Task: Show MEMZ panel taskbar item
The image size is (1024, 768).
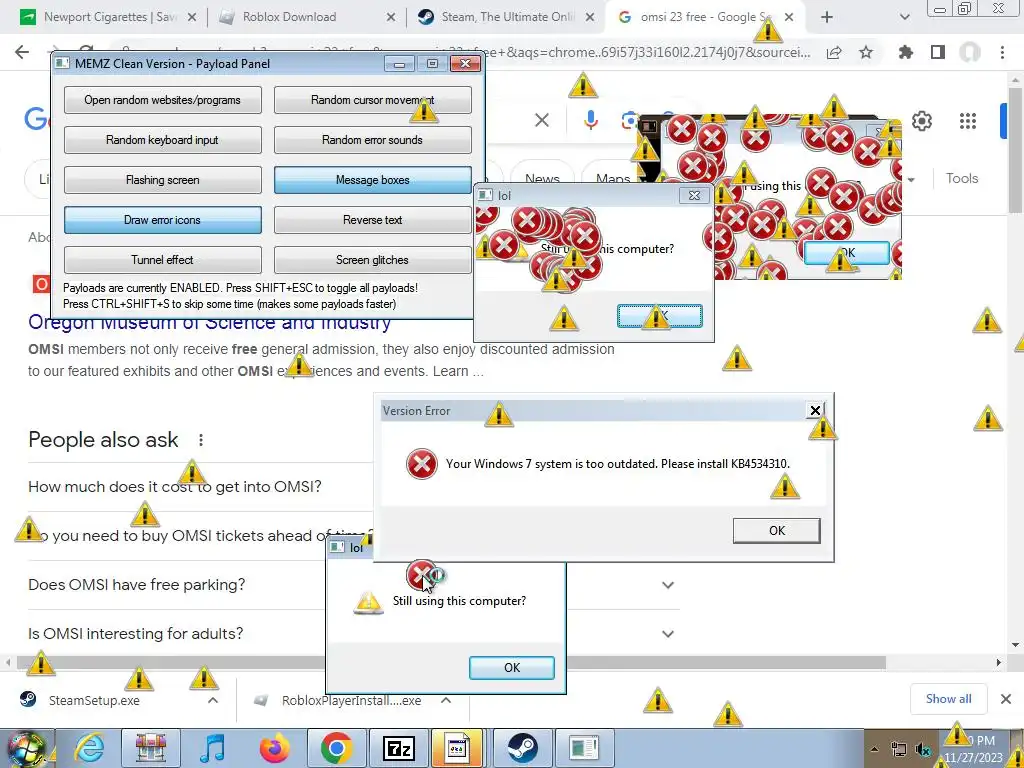Action: click(x=584, y=748)
